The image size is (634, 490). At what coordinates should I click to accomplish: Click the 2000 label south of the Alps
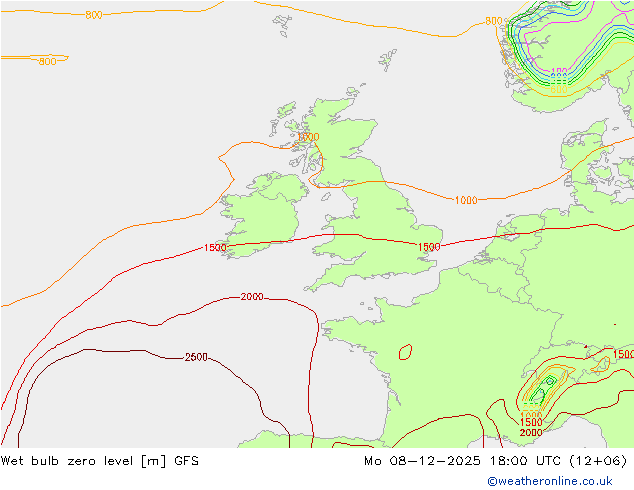531,433
